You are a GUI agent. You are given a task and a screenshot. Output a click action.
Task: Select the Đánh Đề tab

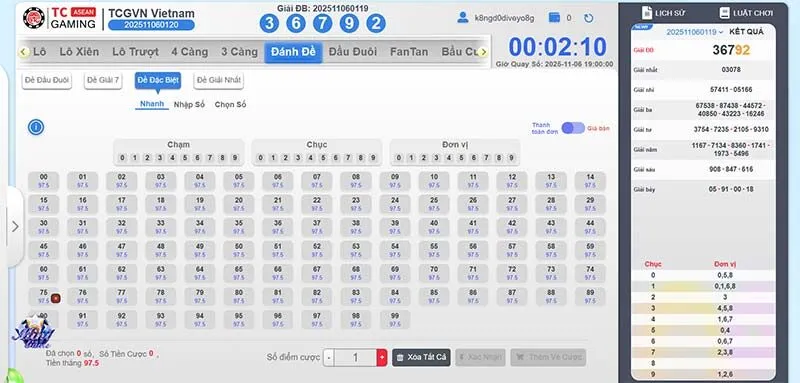click(x=293, y=52)
